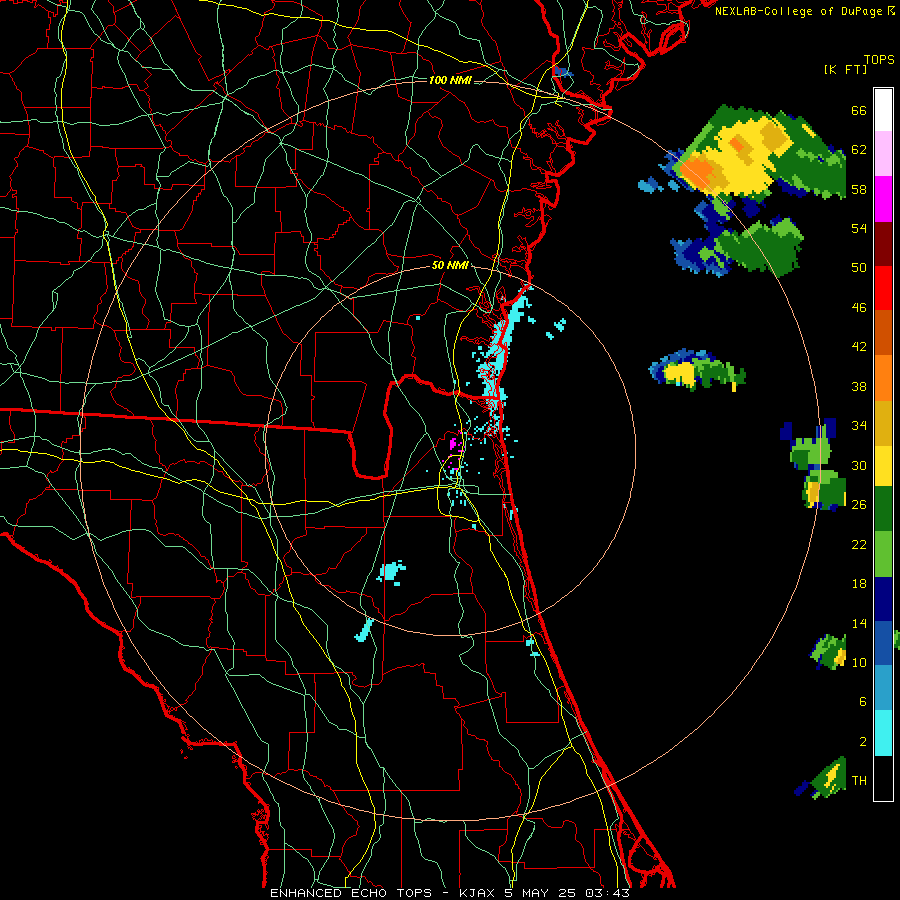Click the "18" legend value

pyautogui.click(x=859, y=584)
